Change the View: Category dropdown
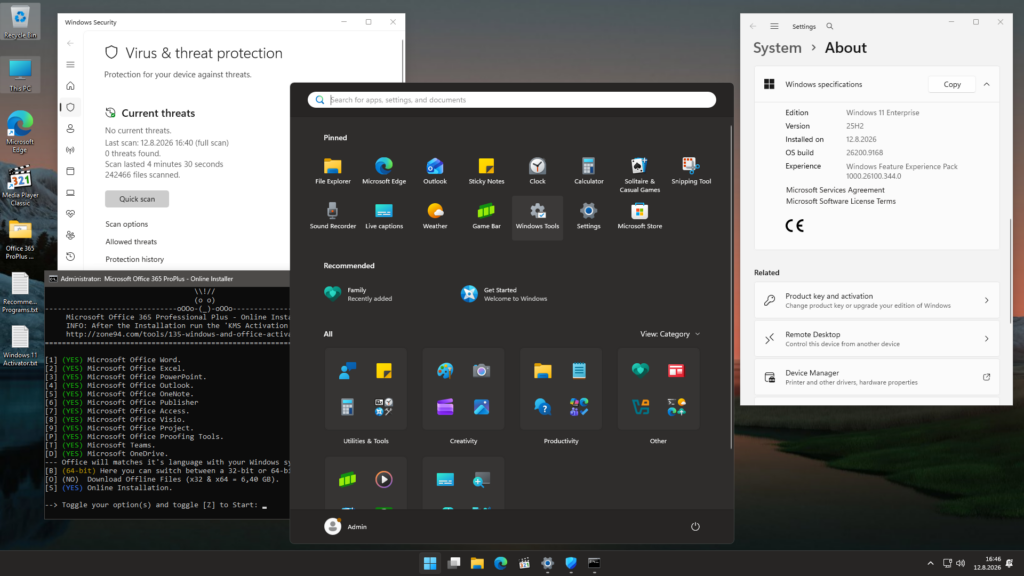The image size is (1024, 576). point(670,334)
